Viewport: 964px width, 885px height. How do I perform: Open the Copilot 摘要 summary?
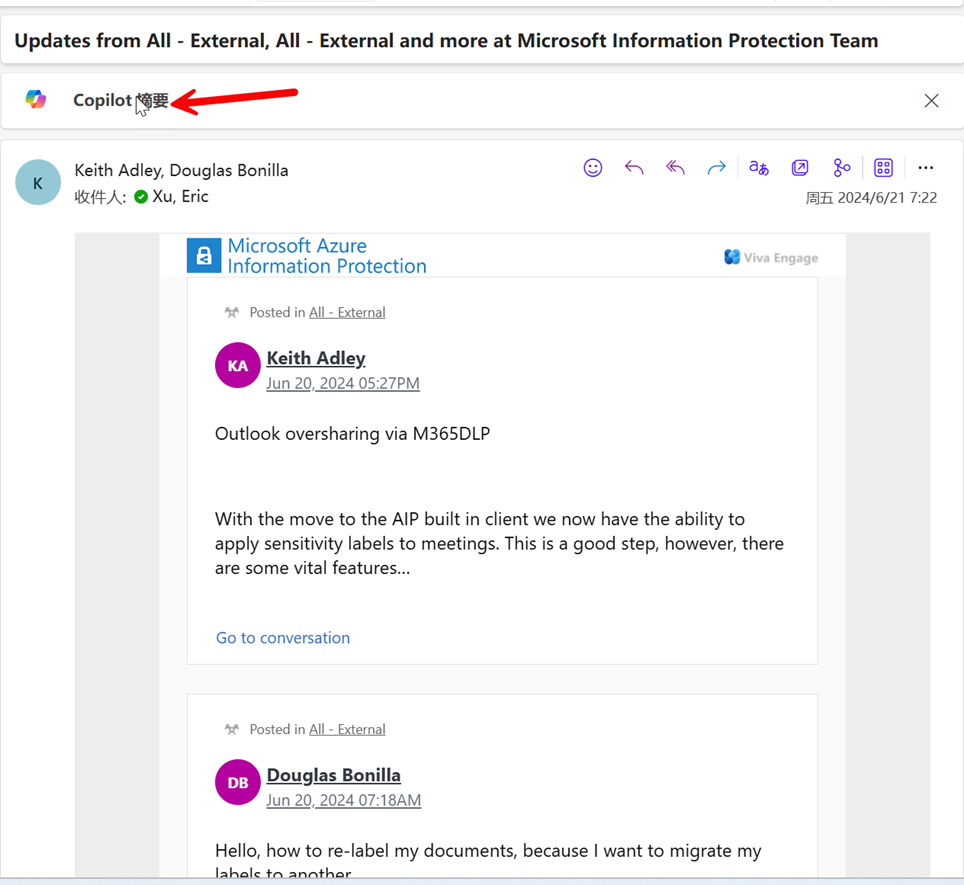[120, 100]
